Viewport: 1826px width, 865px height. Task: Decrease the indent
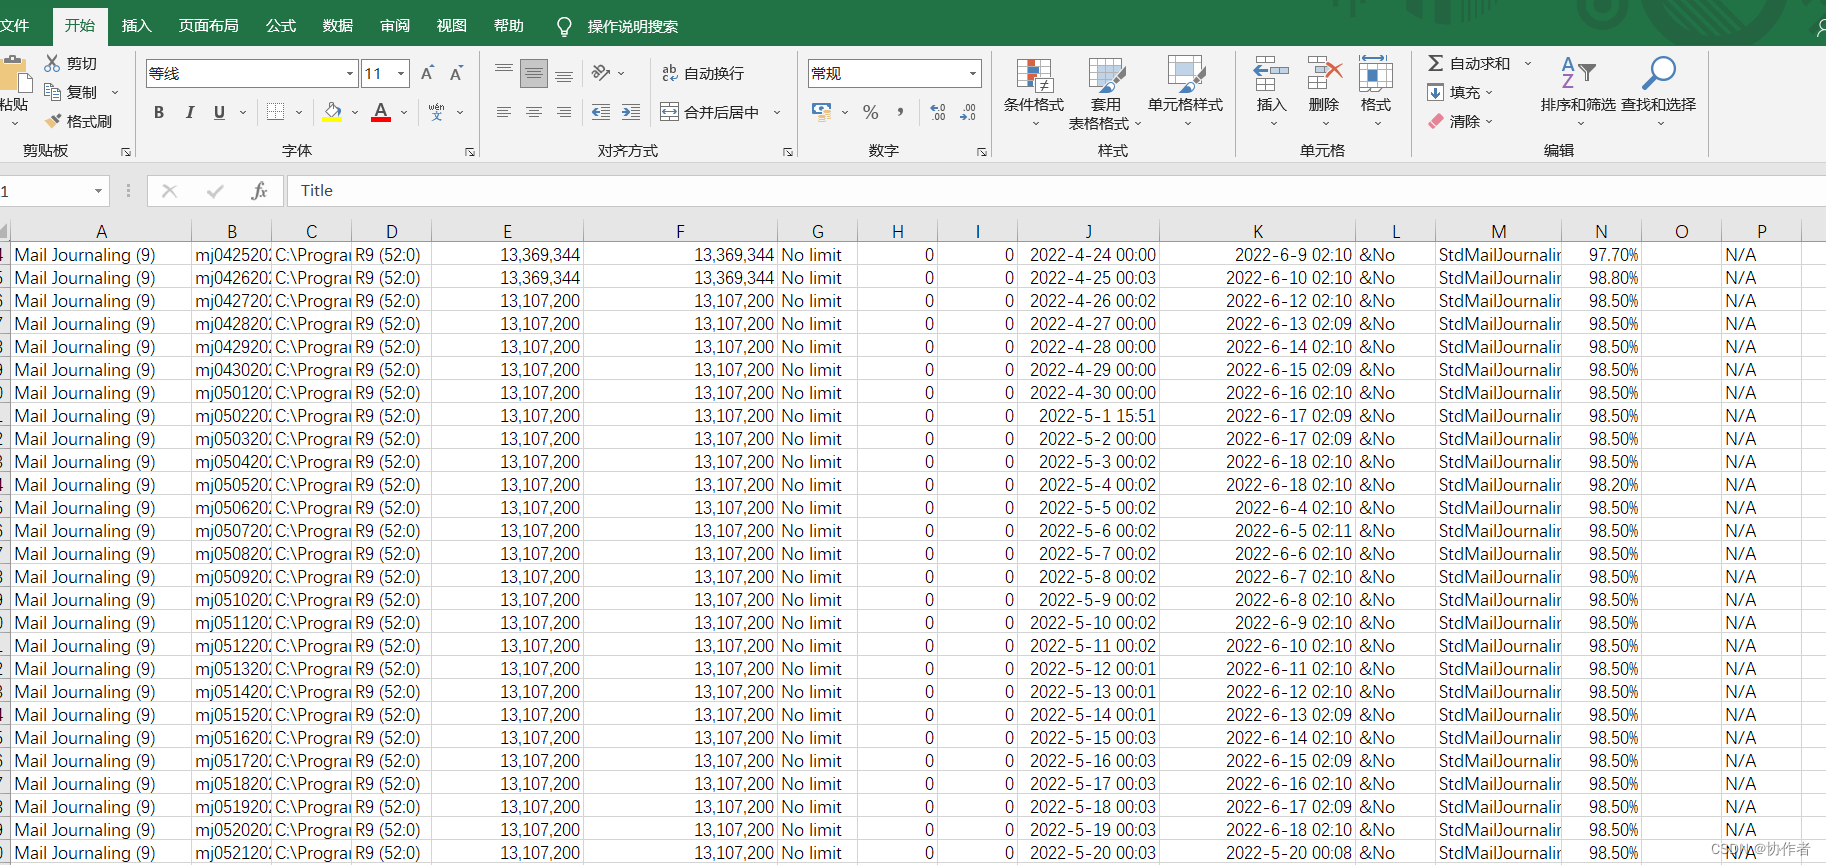601,112
